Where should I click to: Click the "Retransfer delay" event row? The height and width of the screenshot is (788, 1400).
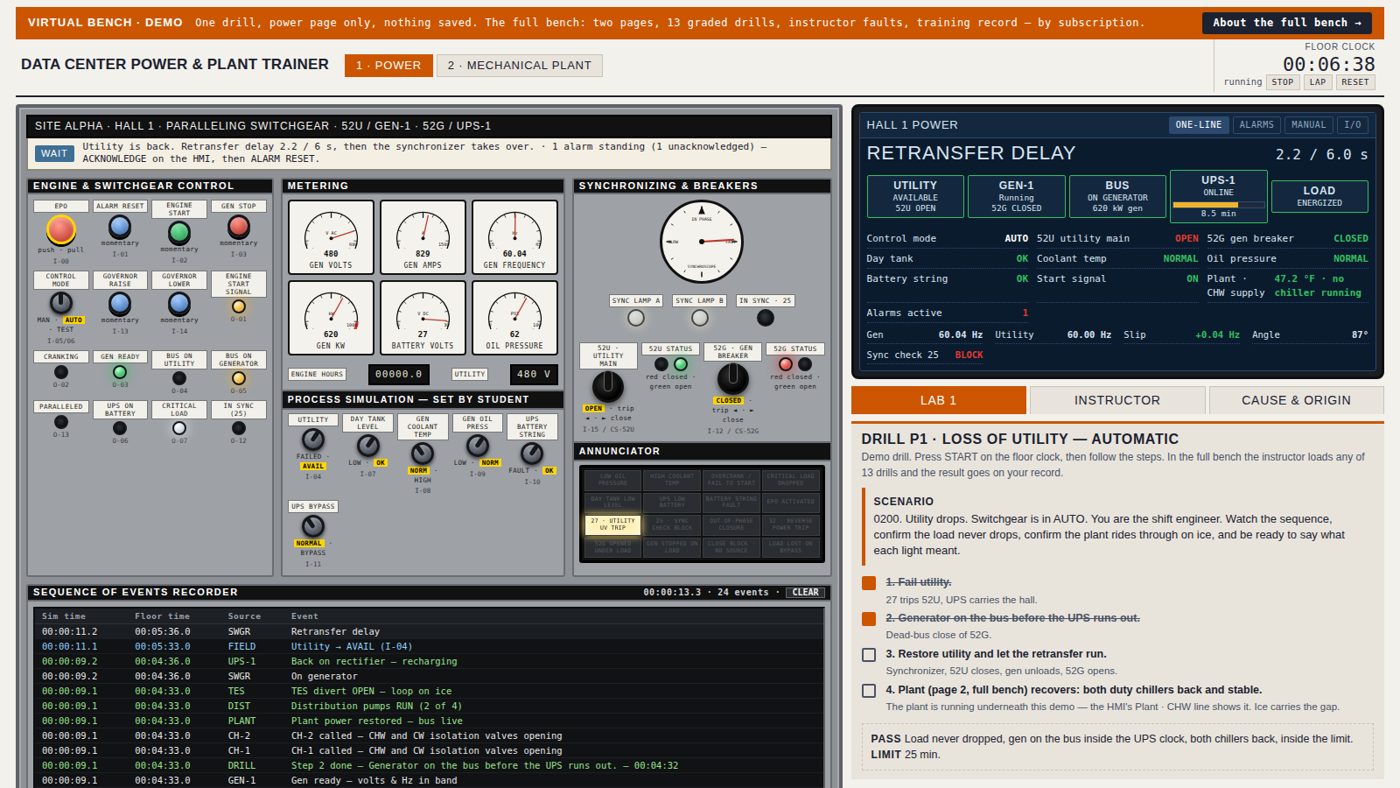(428, 632)
